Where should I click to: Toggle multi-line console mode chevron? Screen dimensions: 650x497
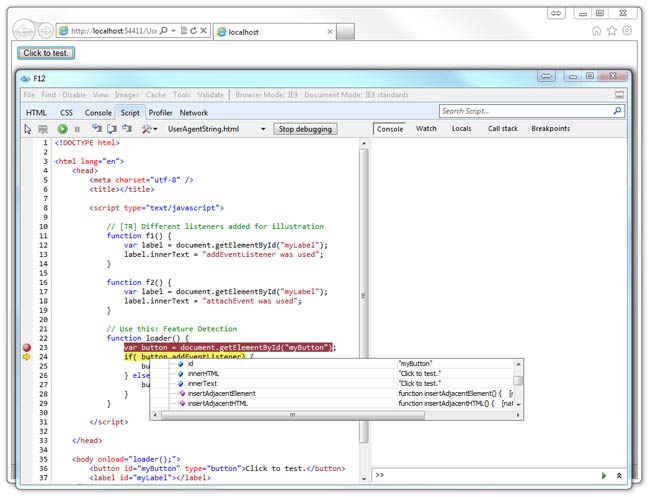tap(619, 475)
